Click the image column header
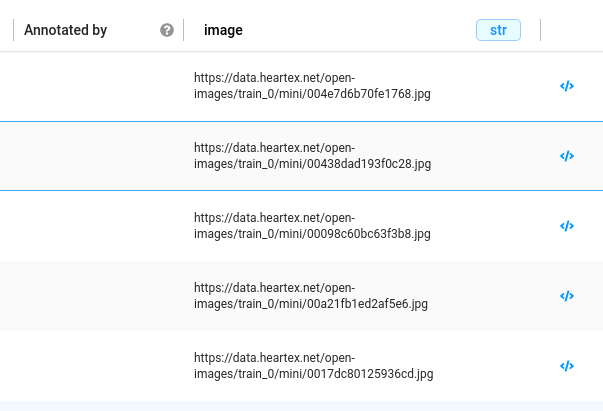This screenshot has height=411, width=603. [x=223, y=30]
